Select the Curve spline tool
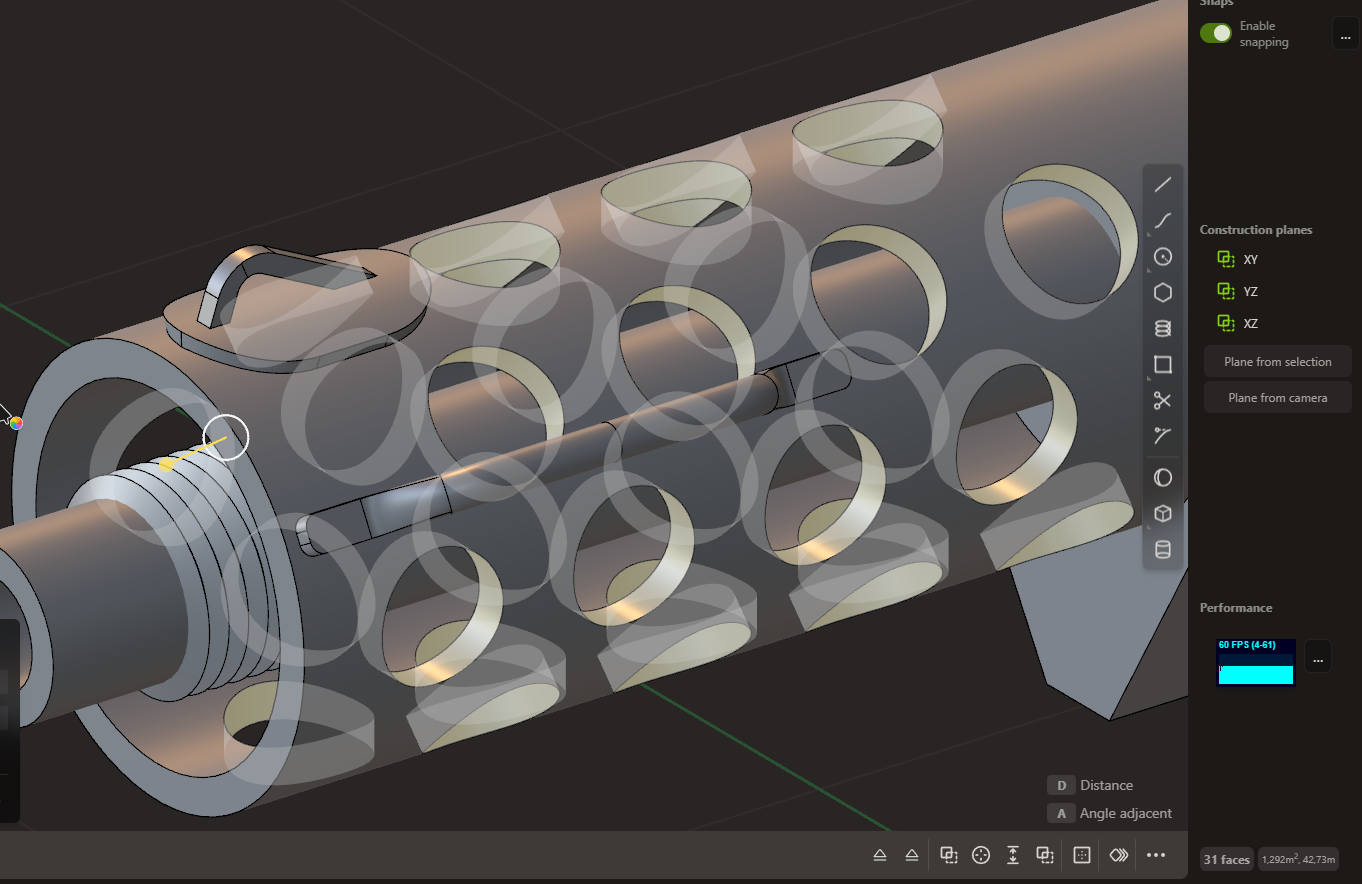 (1162, 221)
